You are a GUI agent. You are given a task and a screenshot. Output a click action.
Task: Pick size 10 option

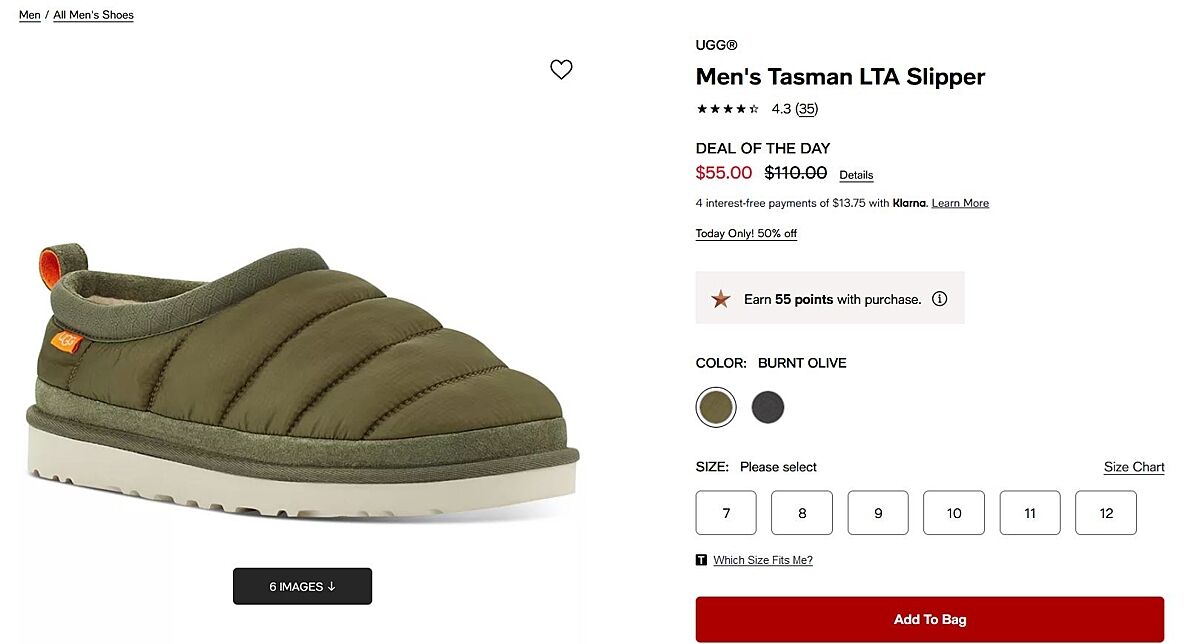pos(954,513)
